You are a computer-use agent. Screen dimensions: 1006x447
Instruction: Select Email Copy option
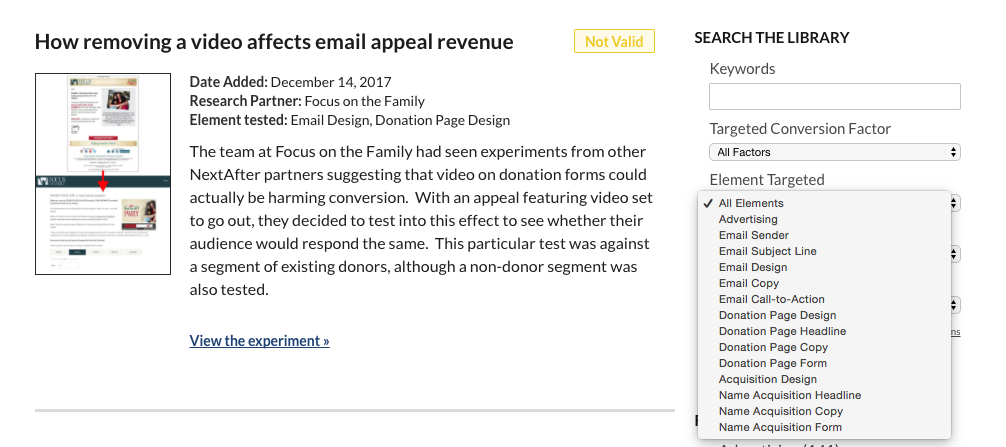coord(824,283)
